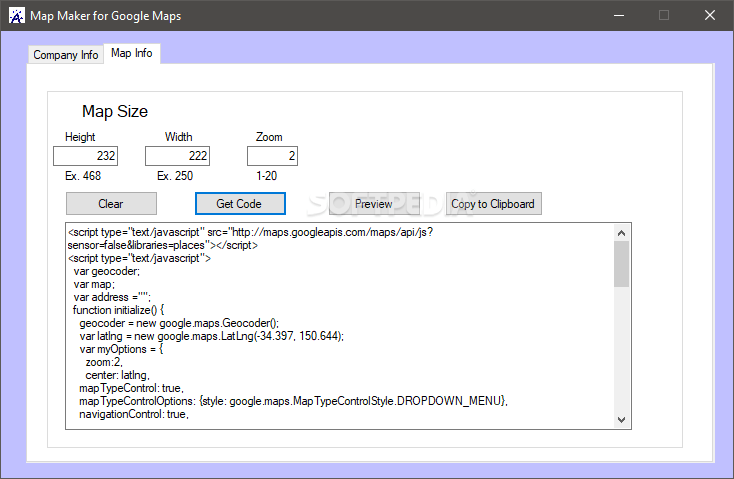The image size is (734, 479).
Task: Switch to the Company Info tab
Action: pyautogui.click(x=66, y=55)
